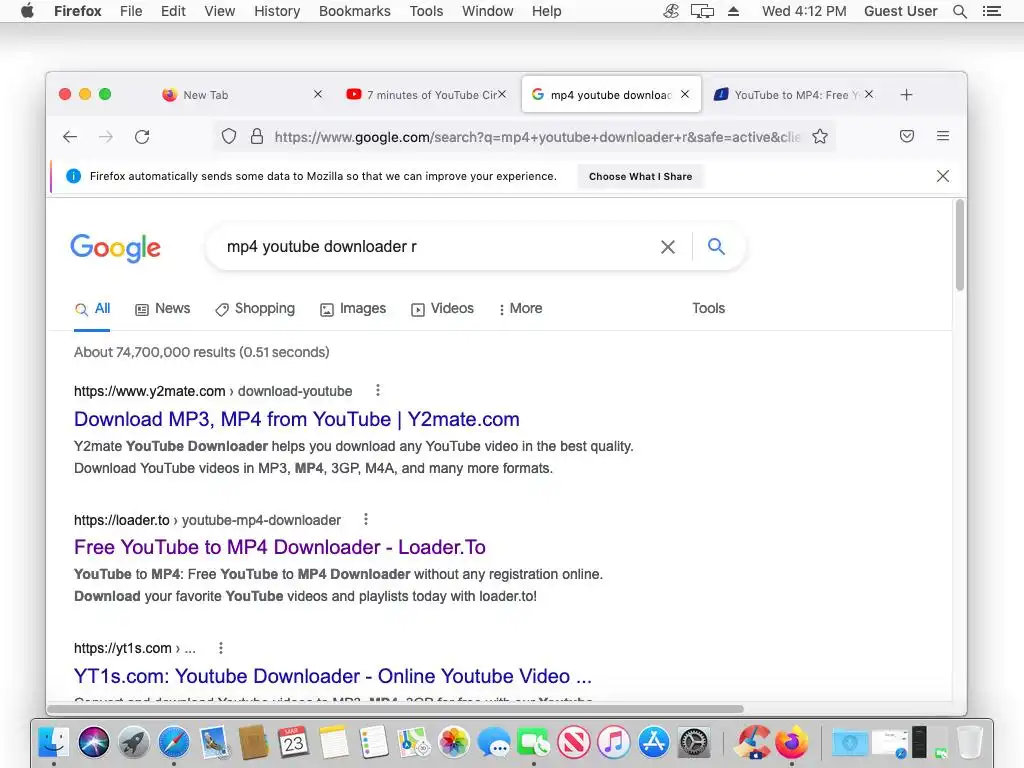Open the Guest User menu
The image size is (1024, 768).
[901, 11]
